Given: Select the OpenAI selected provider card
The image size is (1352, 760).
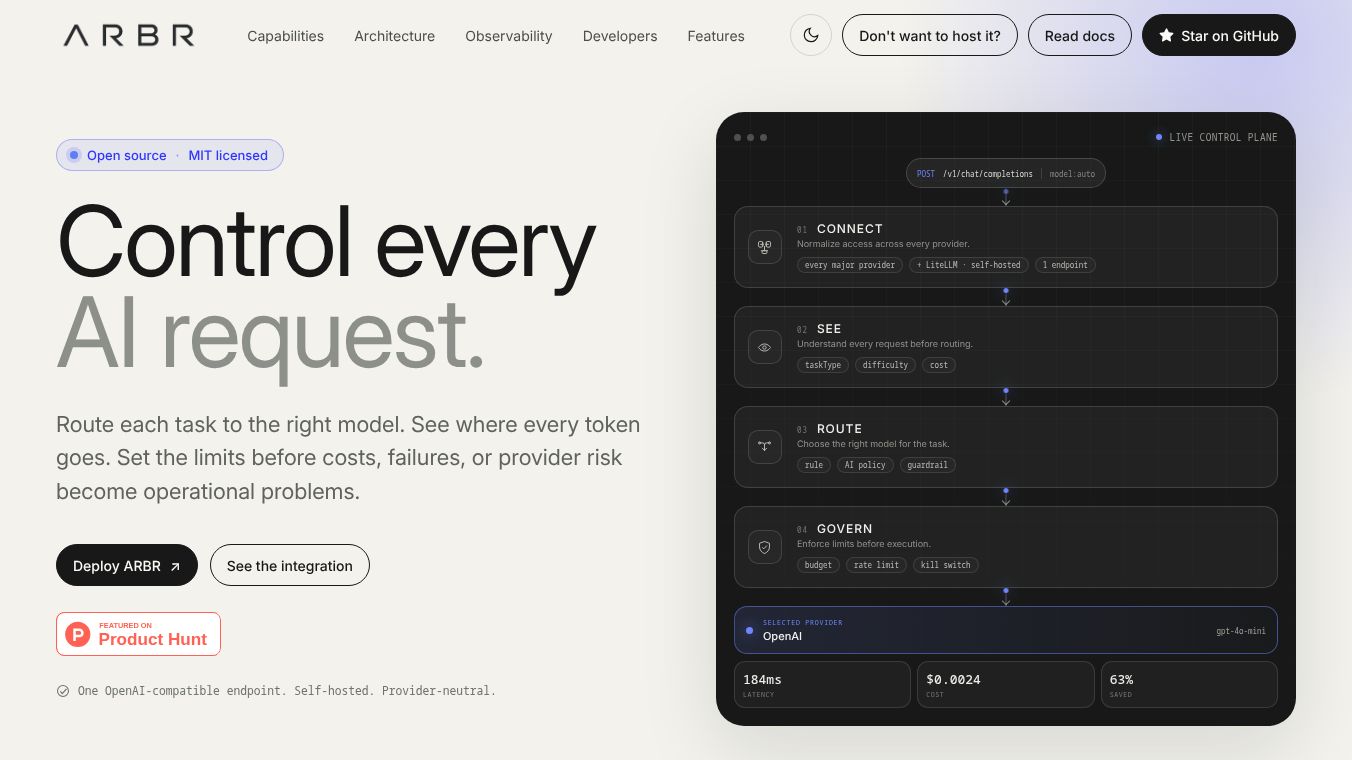Looking at the screenshot, I should point(1006,630).
